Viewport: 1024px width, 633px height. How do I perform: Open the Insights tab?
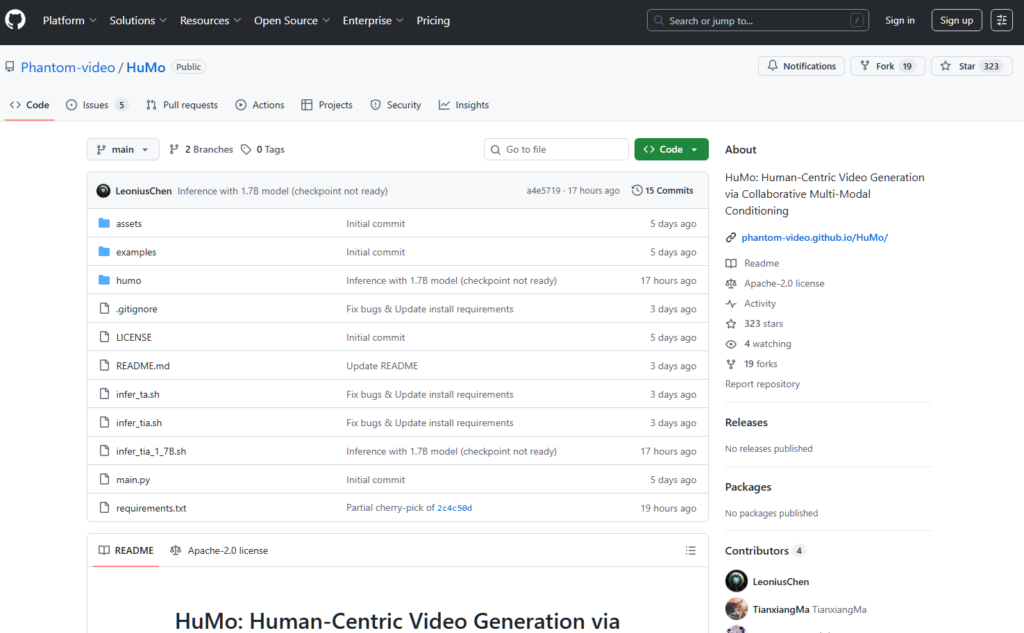point(464,105)
